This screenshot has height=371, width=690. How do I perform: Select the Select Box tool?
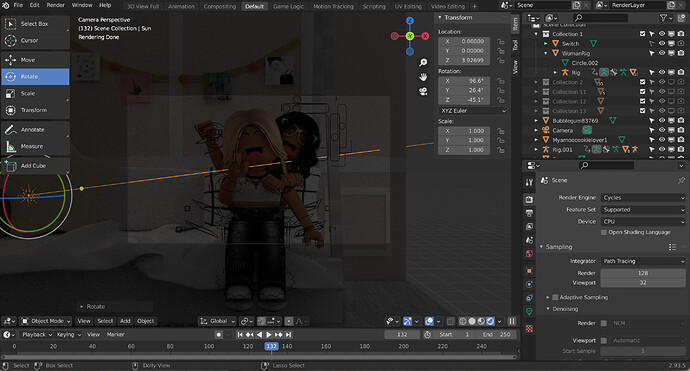click(35, 24)
